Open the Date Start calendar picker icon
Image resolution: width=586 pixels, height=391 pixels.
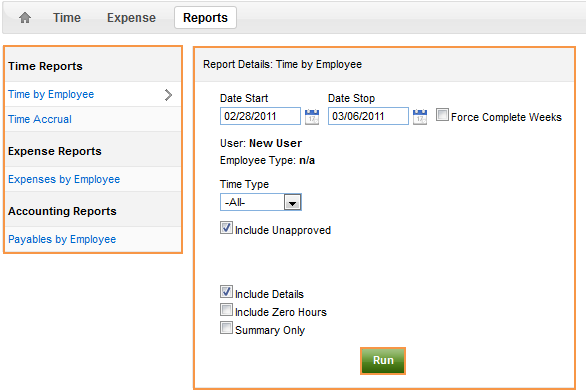point(312,117)
